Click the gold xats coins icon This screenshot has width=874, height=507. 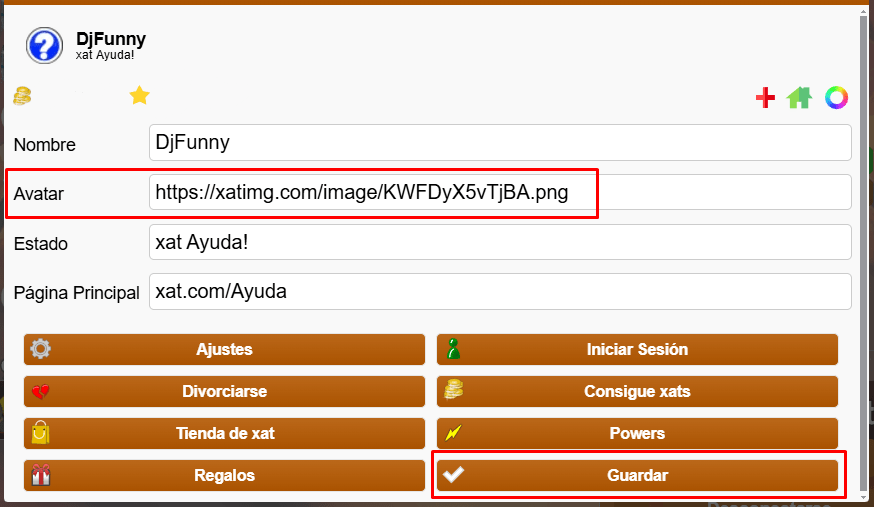22,96
